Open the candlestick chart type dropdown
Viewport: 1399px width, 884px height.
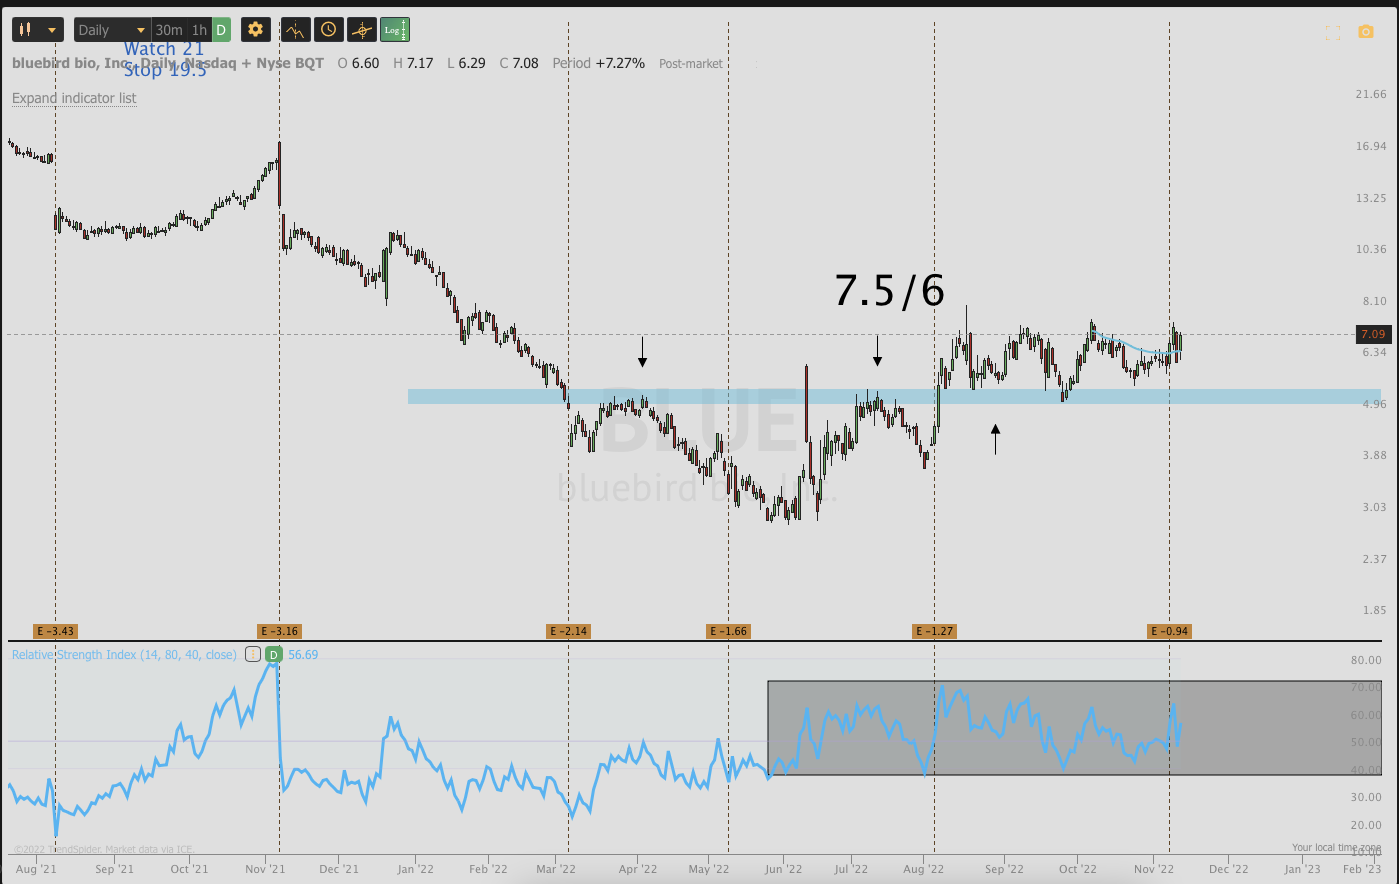38,30
